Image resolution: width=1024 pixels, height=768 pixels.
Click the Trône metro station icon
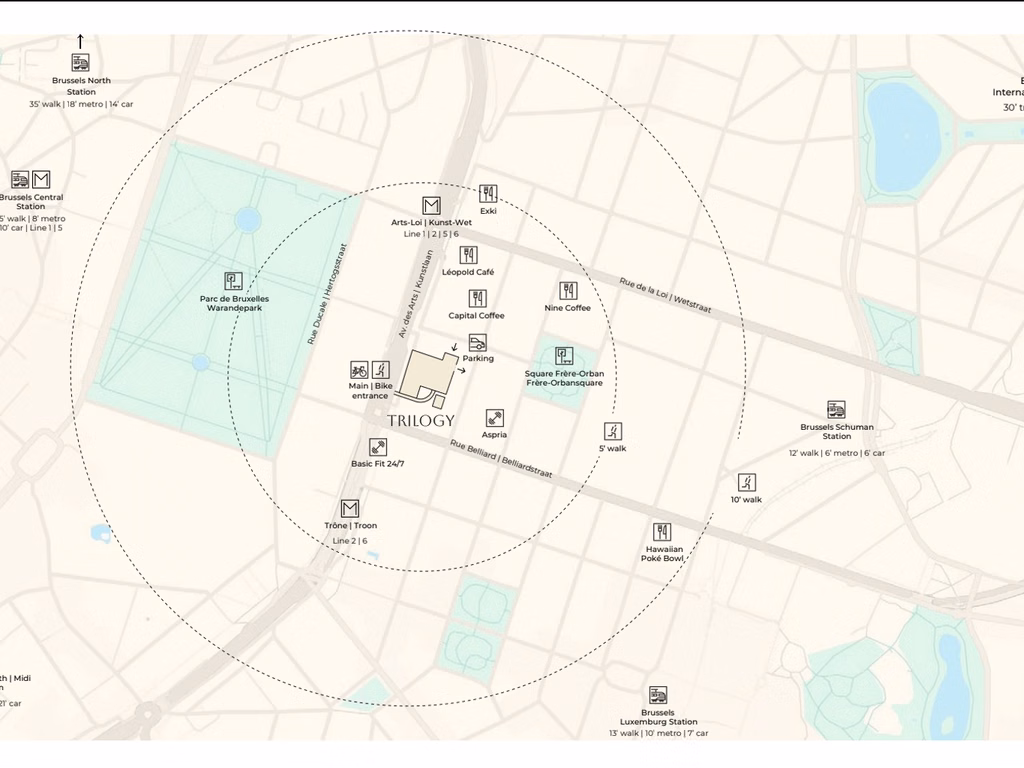tap(350, 508)
